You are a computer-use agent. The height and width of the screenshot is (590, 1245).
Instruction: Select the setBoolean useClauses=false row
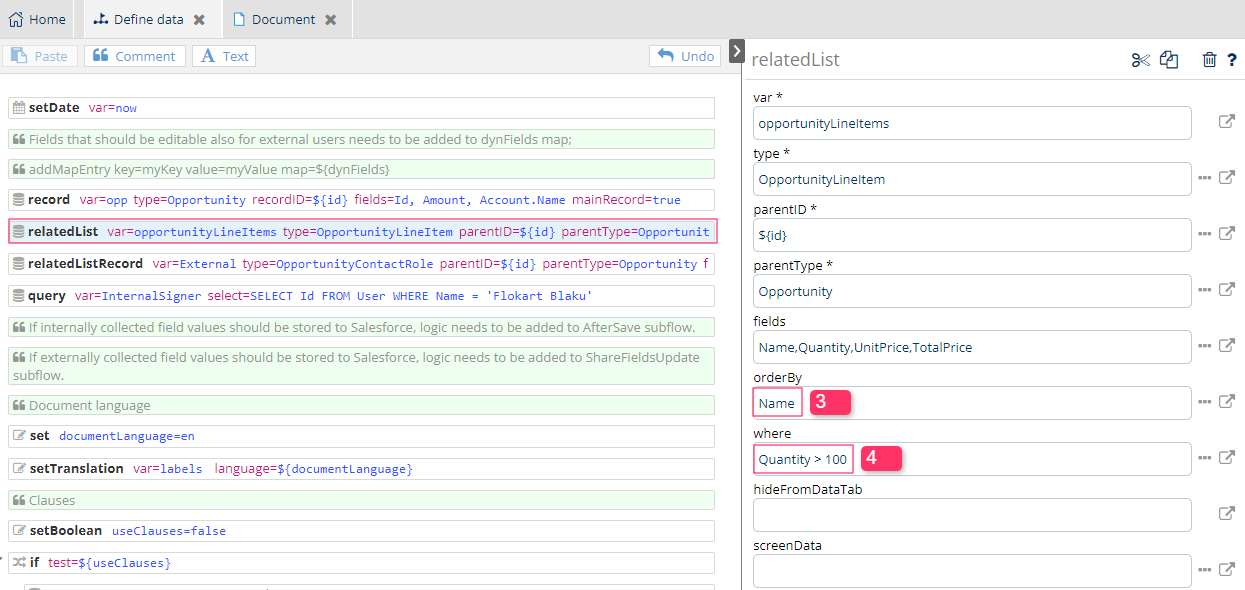pyautogui.click(x=361, y=531)
